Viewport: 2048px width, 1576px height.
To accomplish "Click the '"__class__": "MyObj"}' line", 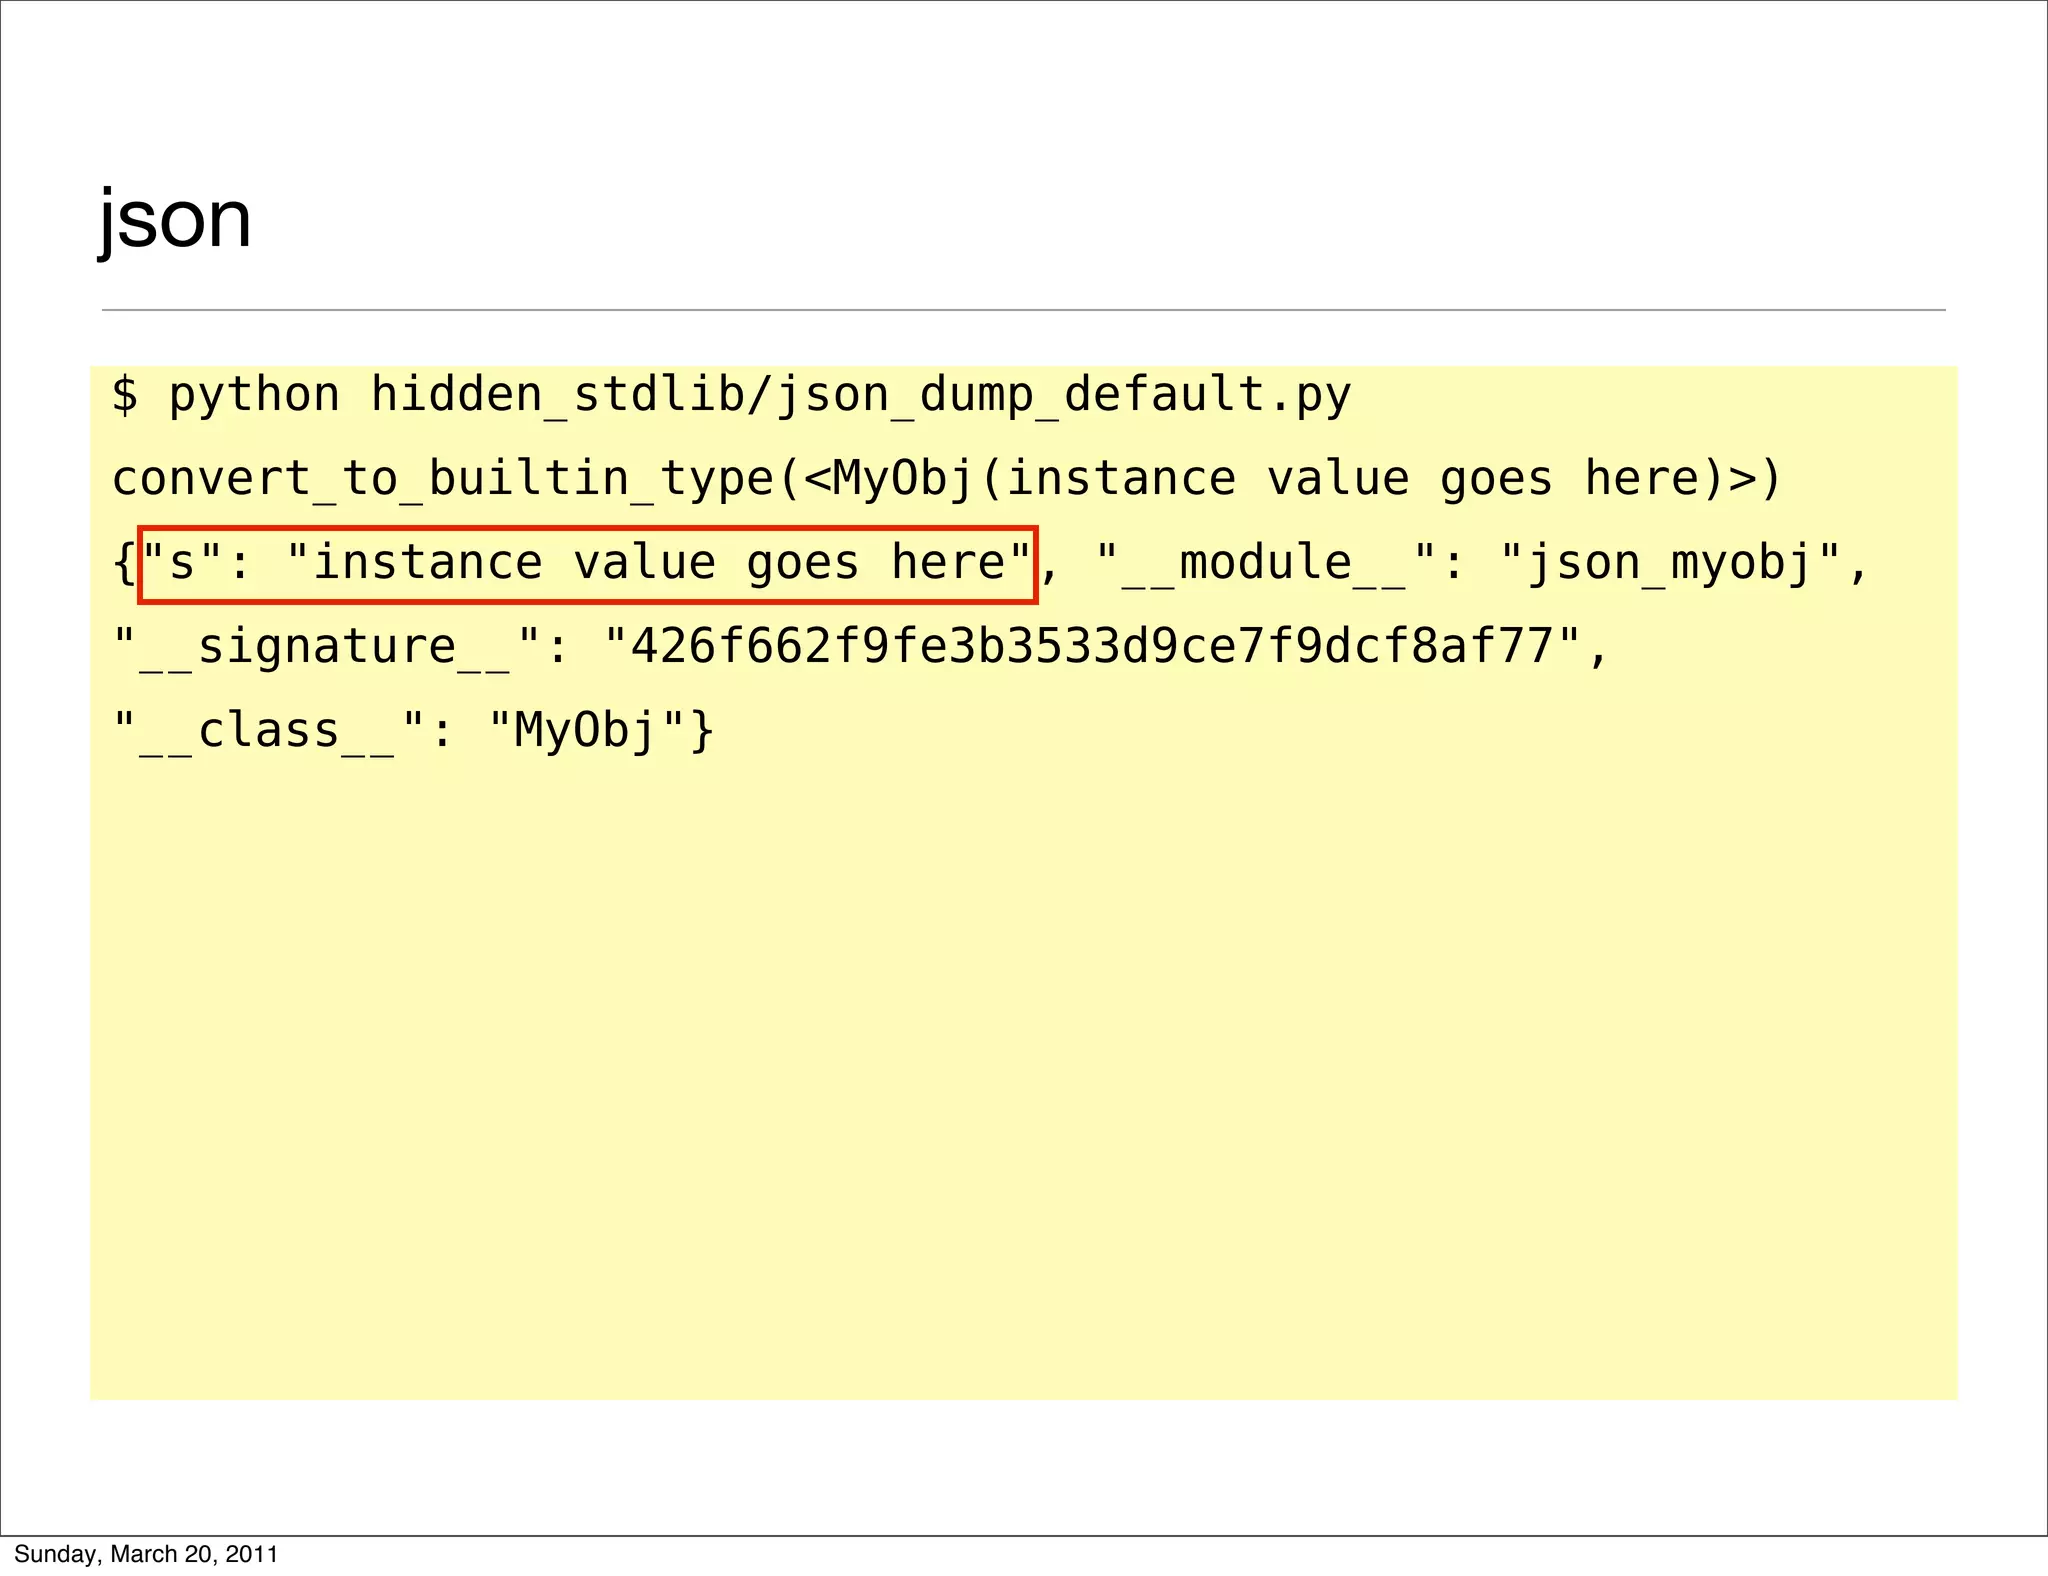I will (x=413, y=731).
